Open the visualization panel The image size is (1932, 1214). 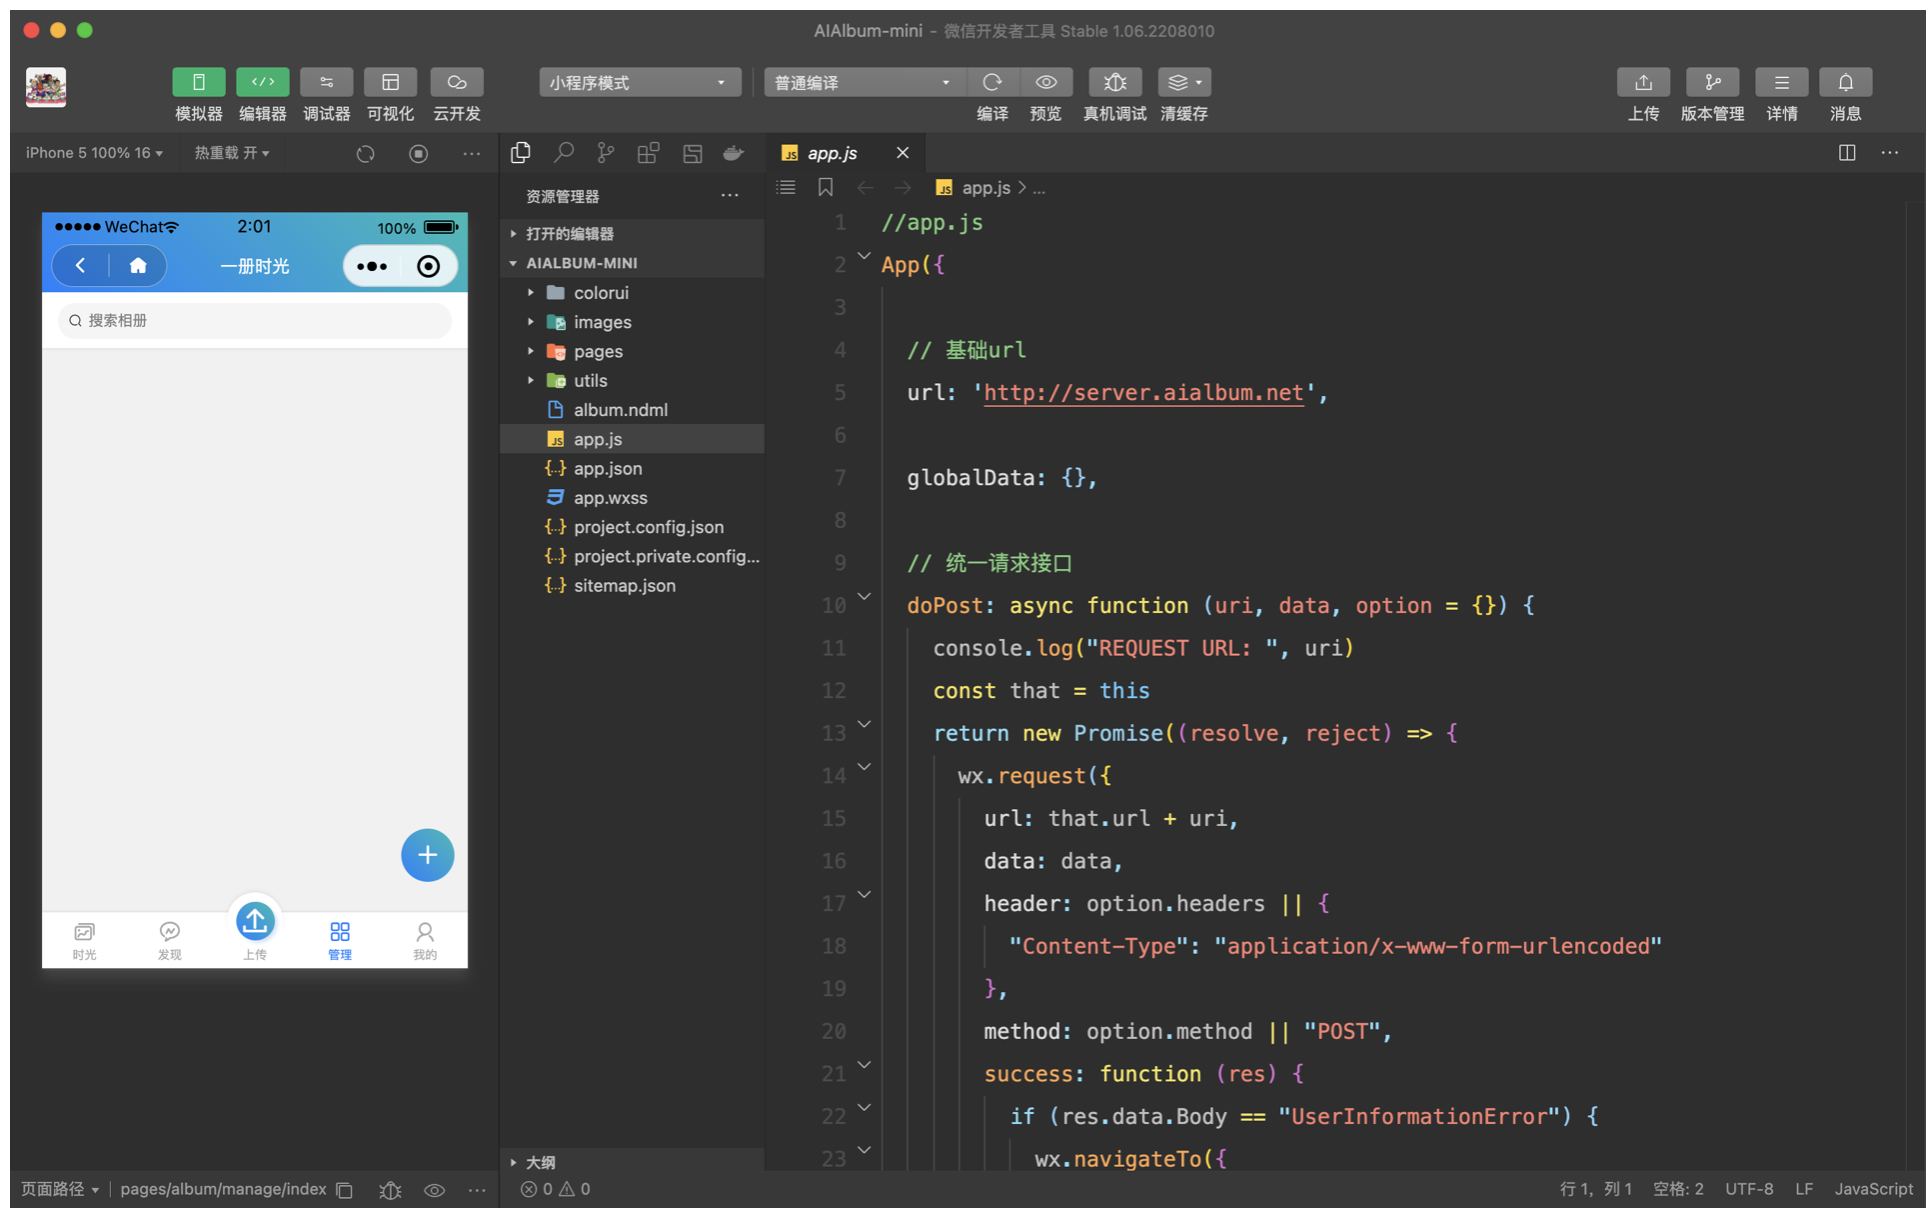click(390, 82)
